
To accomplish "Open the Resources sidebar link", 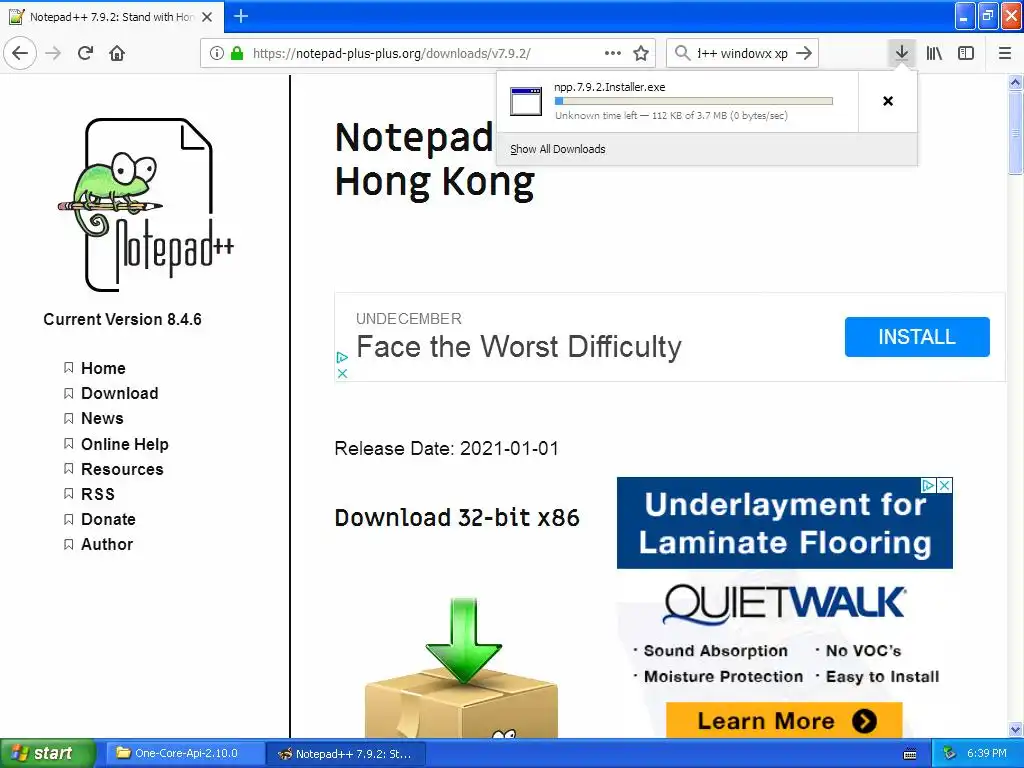I will click(122, 470).
